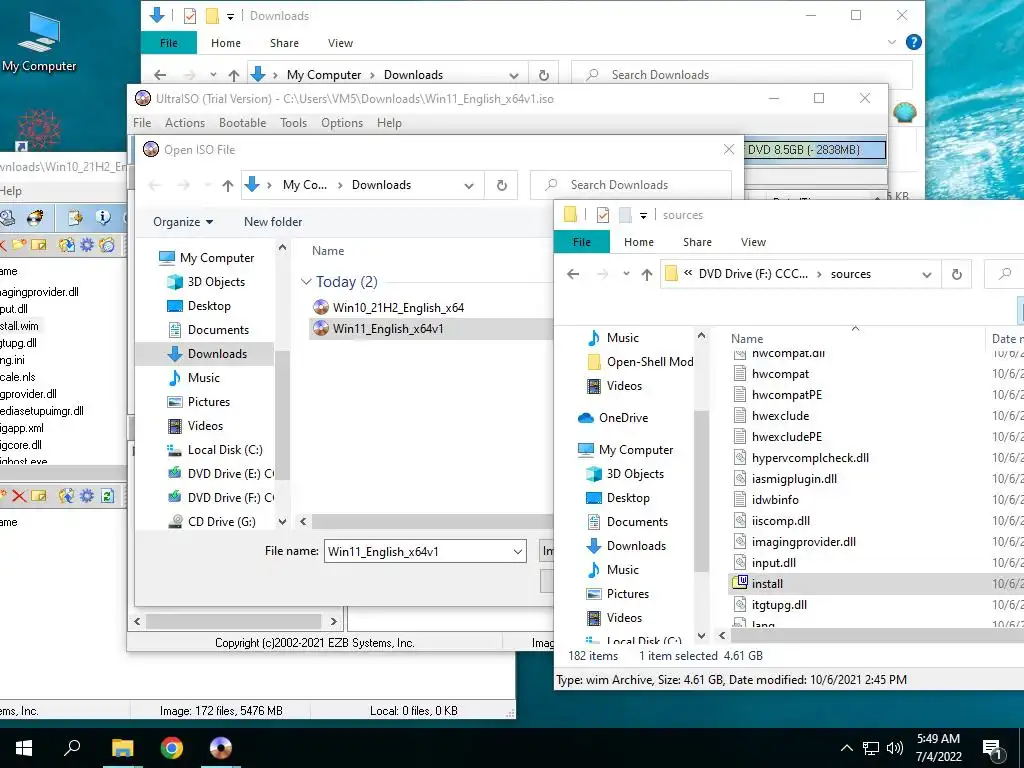
Task: Expand the Organize dropdown in Open ISO dialog
Action: (183, 222)
